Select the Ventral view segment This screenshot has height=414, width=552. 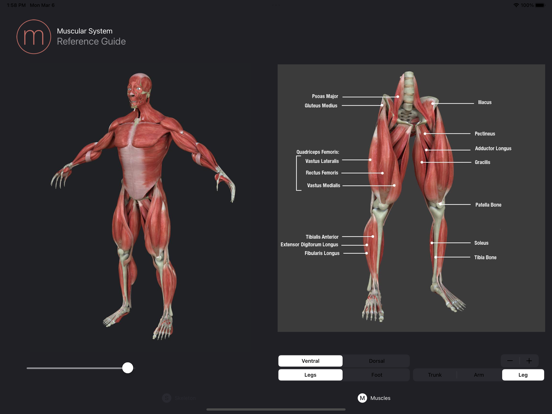click(x=310, y=361)
